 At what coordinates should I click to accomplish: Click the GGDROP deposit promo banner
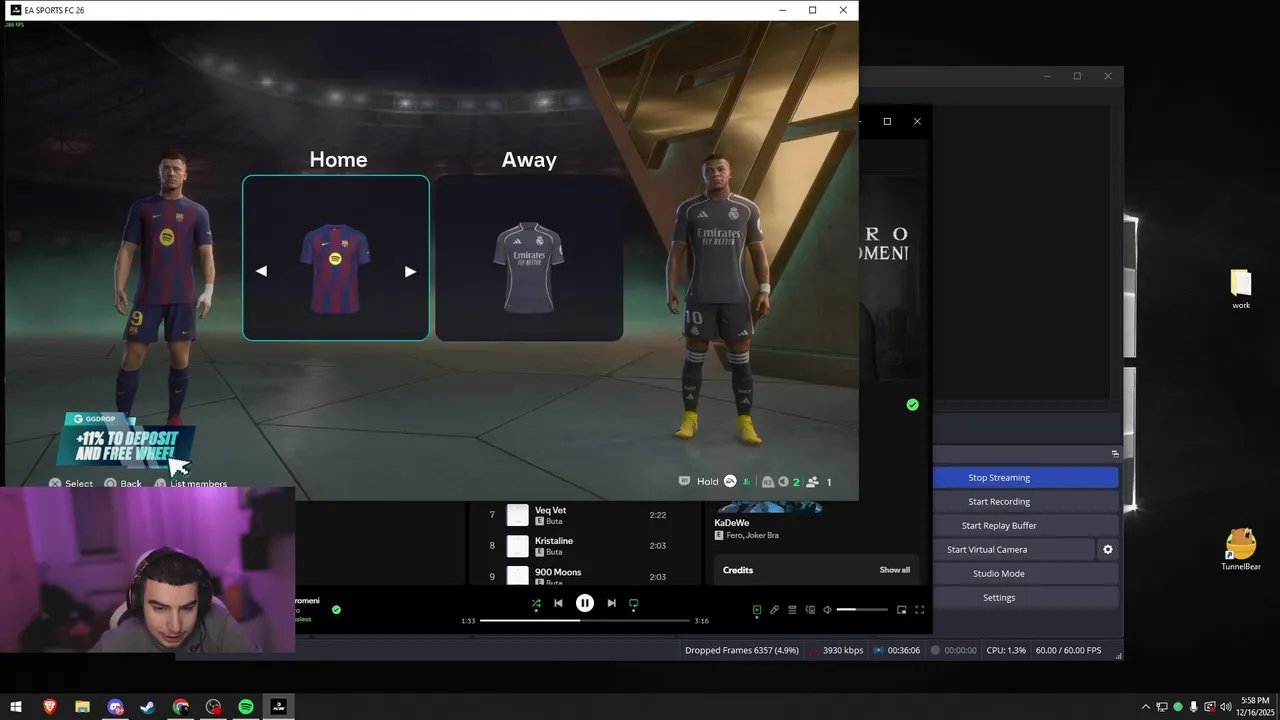coord(124,439)
